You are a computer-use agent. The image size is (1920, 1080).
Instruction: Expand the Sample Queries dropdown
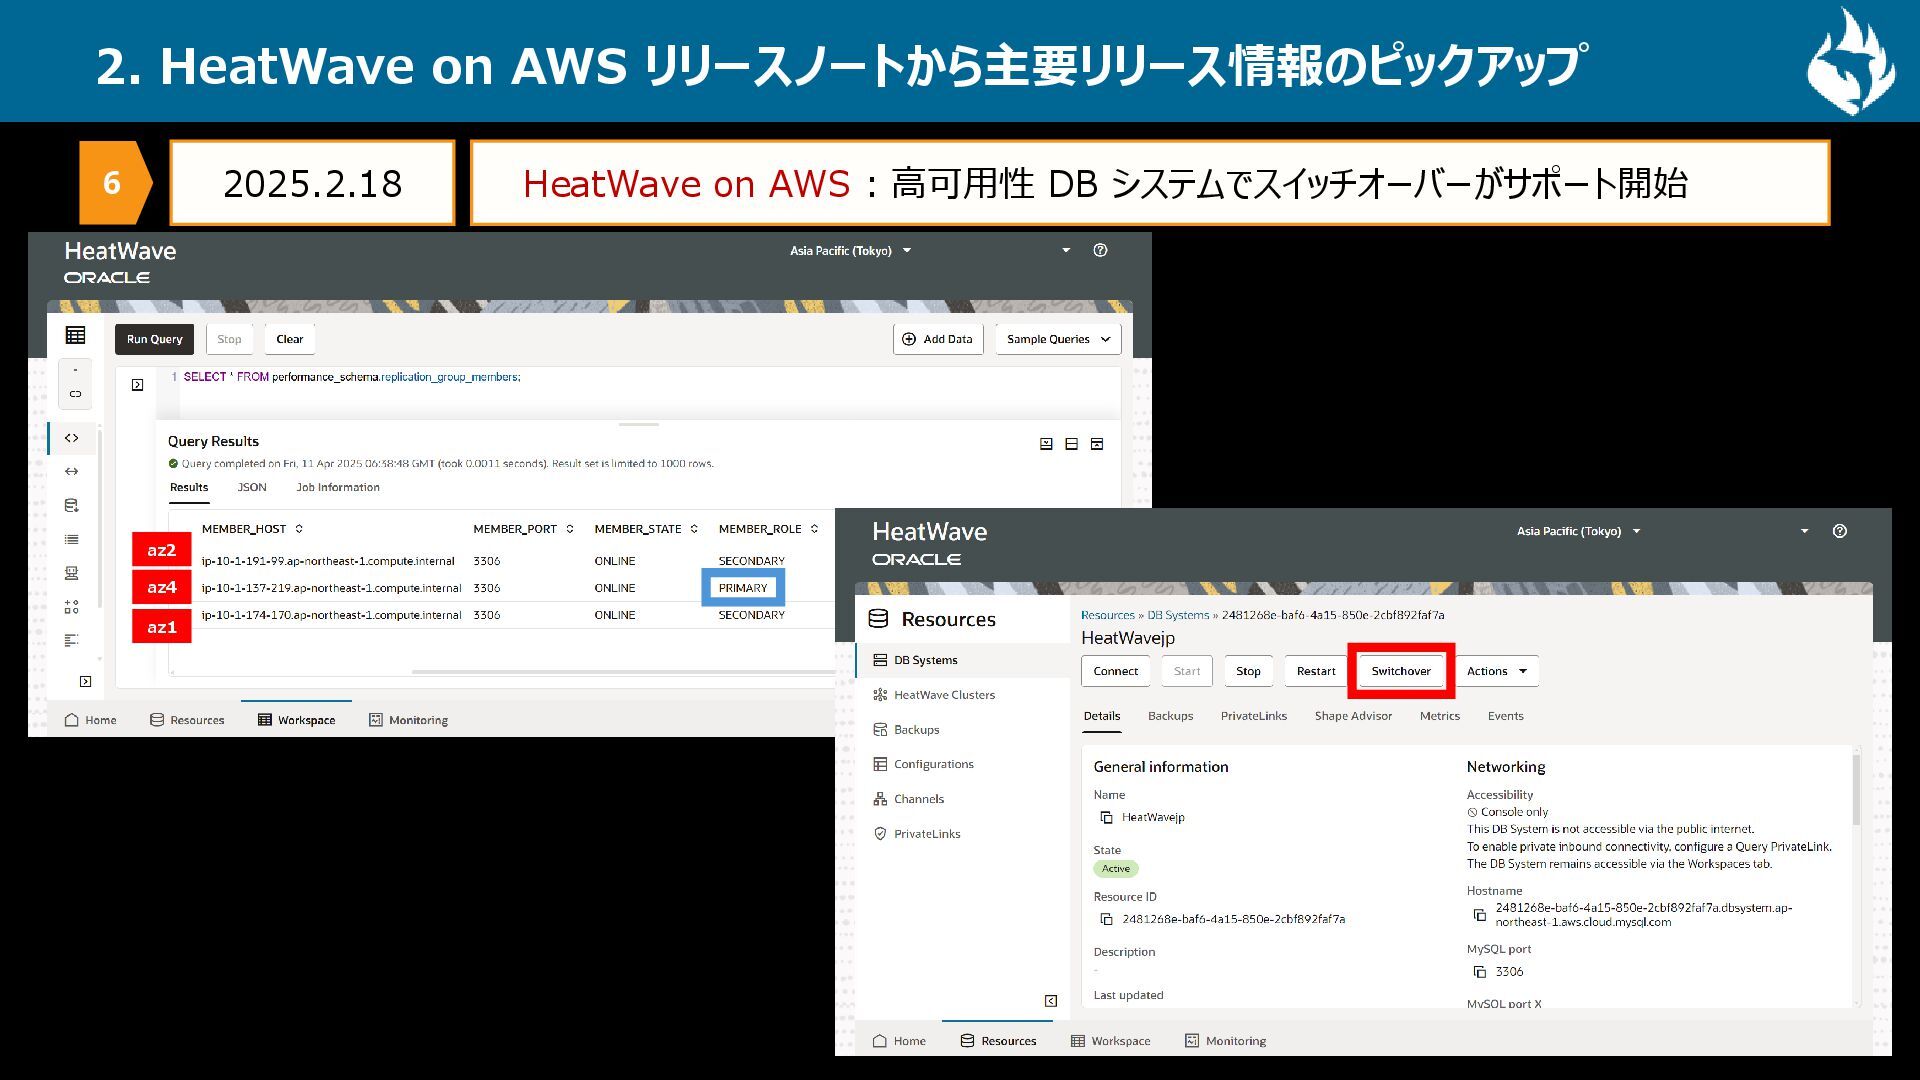coord(1058,339)
